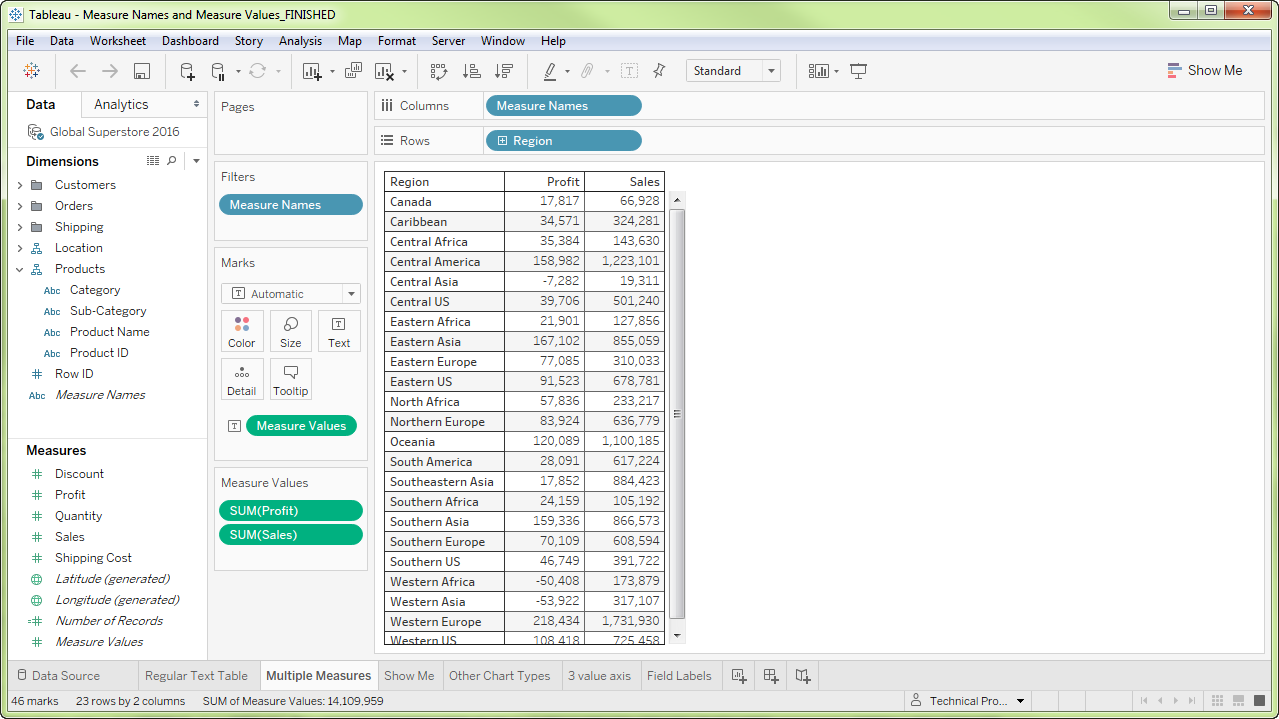Expand the Region pill plus sign
The height and width of the screenshot is (719, 1279).
coord(502,141)
